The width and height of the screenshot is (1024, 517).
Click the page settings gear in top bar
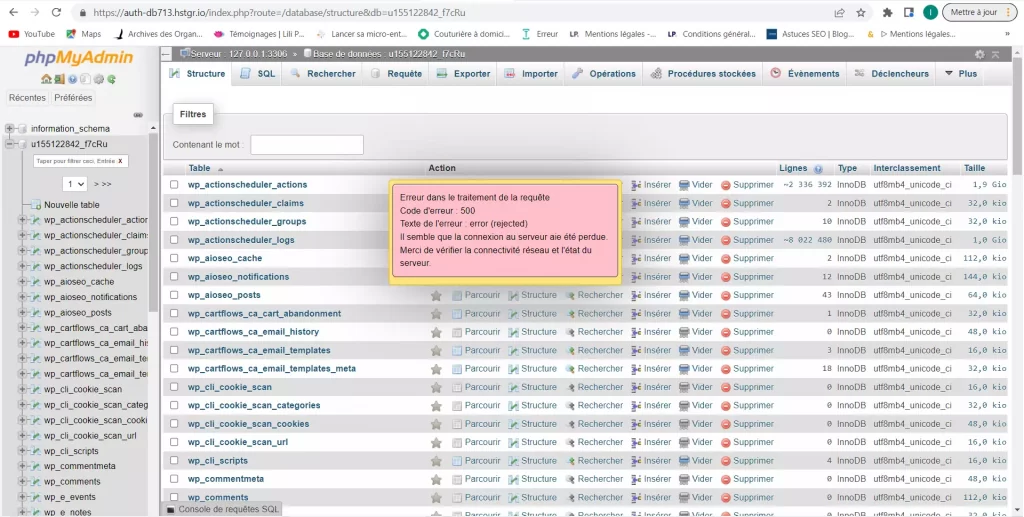click(x=980, y=54)
